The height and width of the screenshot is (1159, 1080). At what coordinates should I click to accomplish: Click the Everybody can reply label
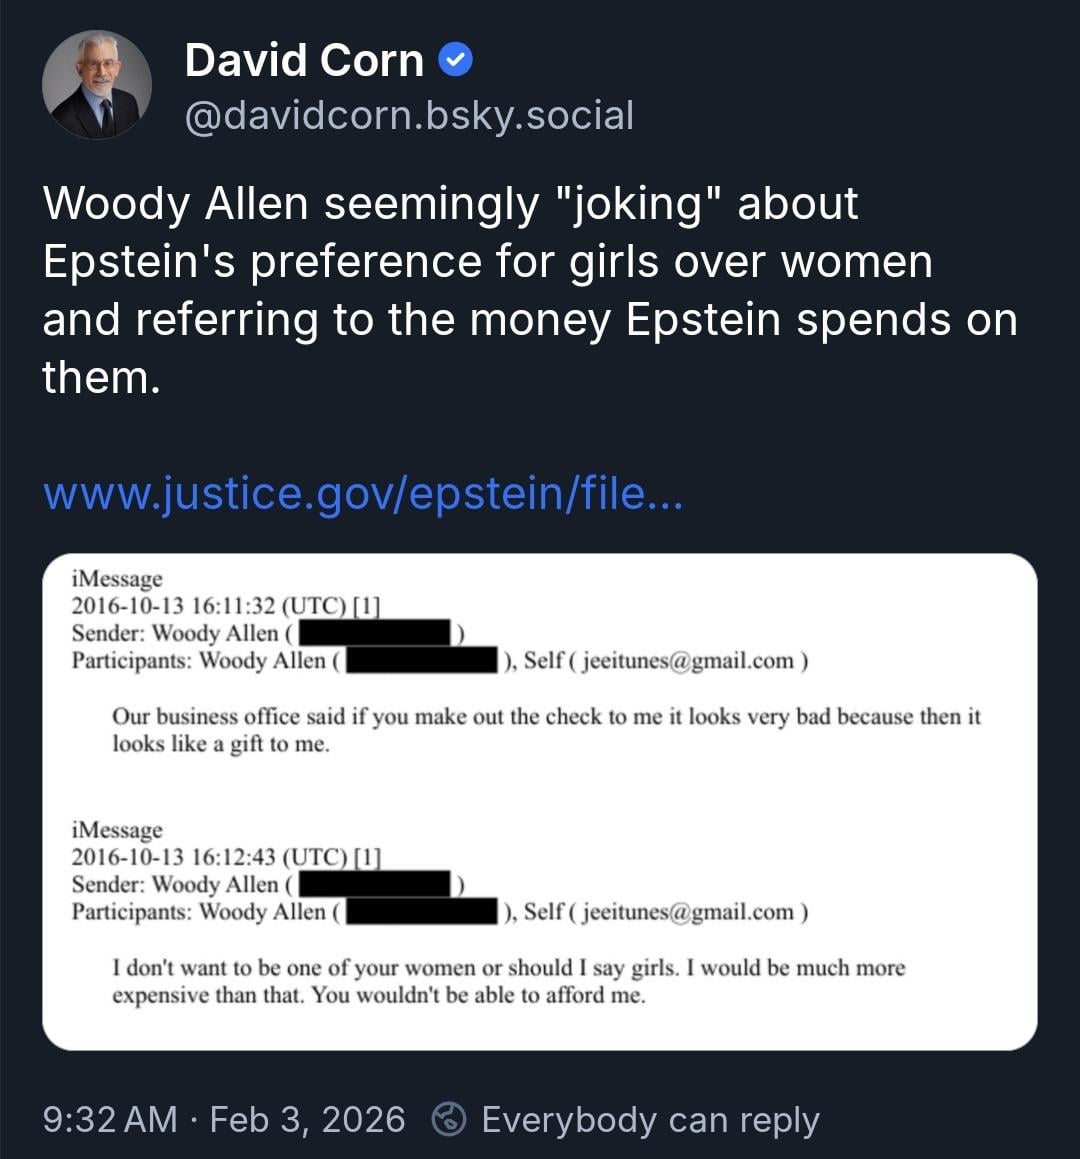point(650,1119)
